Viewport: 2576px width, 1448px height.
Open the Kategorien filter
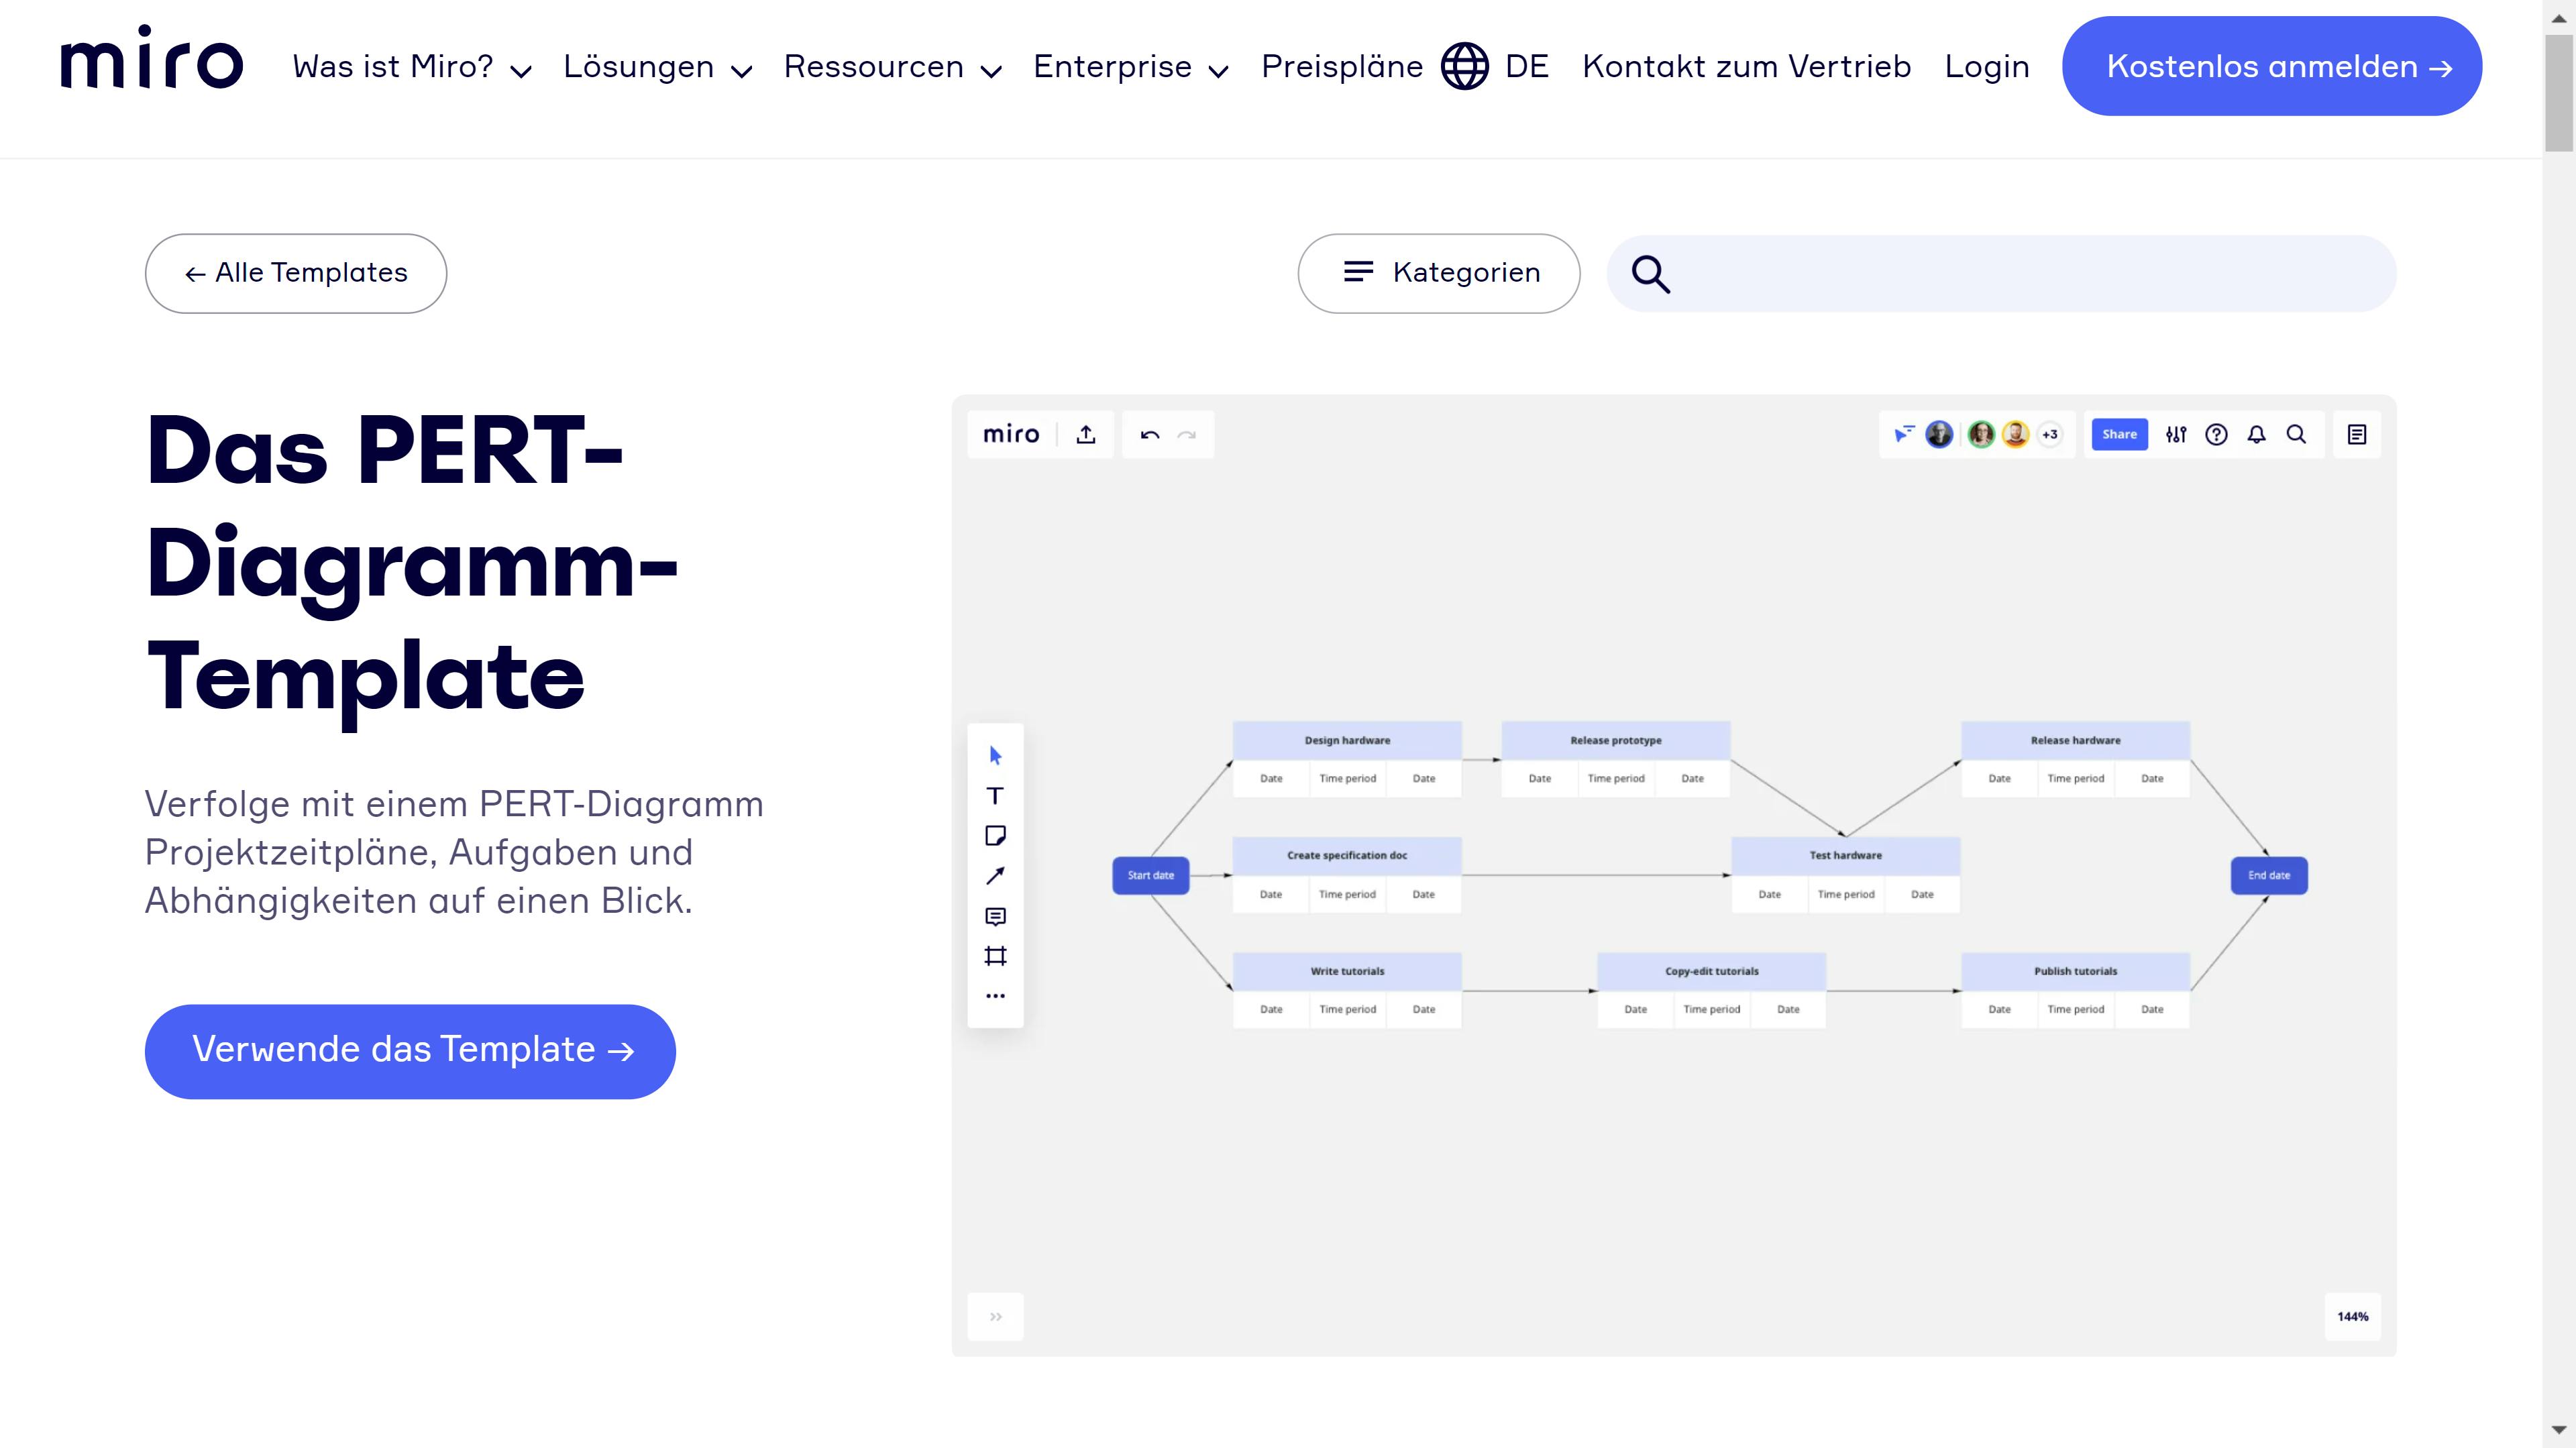pyautogui.click(x=1438, y=273)
